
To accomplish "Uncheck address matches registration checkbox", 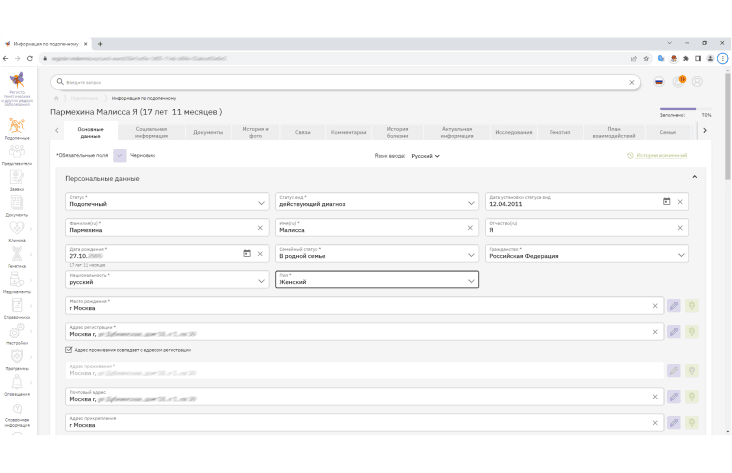I will pos(69,350).
